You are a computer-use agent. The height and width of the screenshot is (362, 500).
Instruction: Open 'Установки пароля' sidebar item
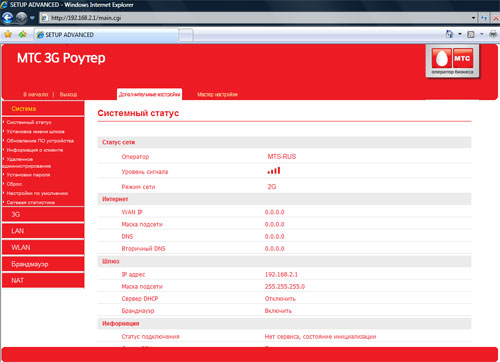(x=28, y=175)
